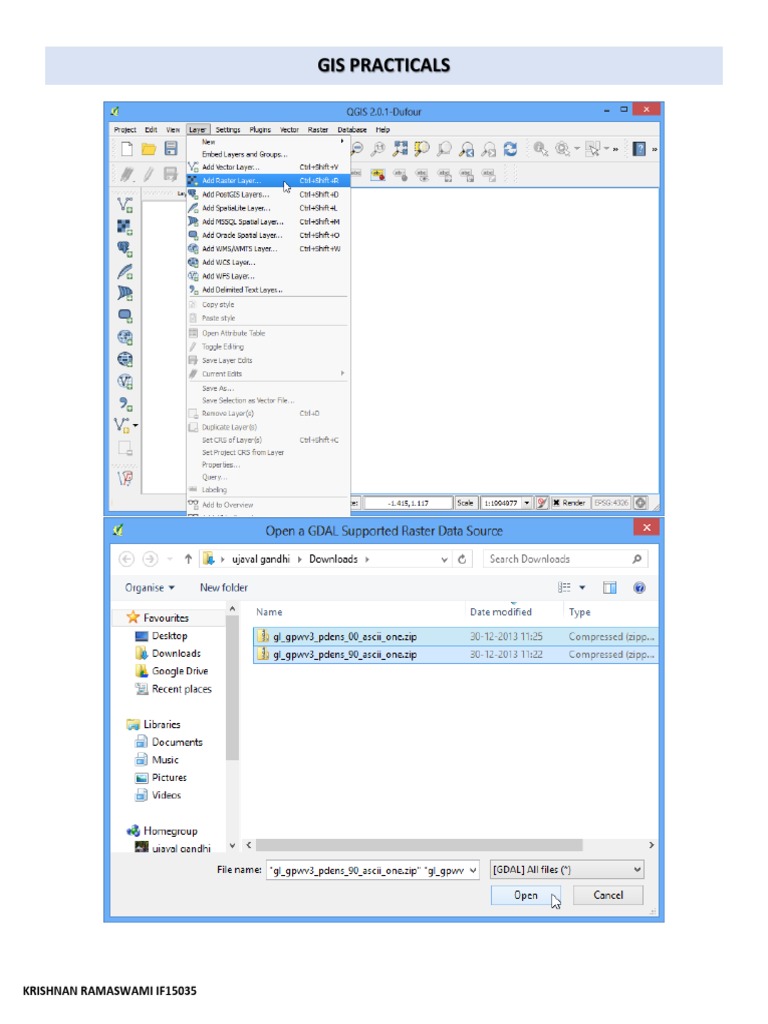Click the Help book icon in toolbar
Viewport: 768px width, 1024px height.
pos(639,149)
